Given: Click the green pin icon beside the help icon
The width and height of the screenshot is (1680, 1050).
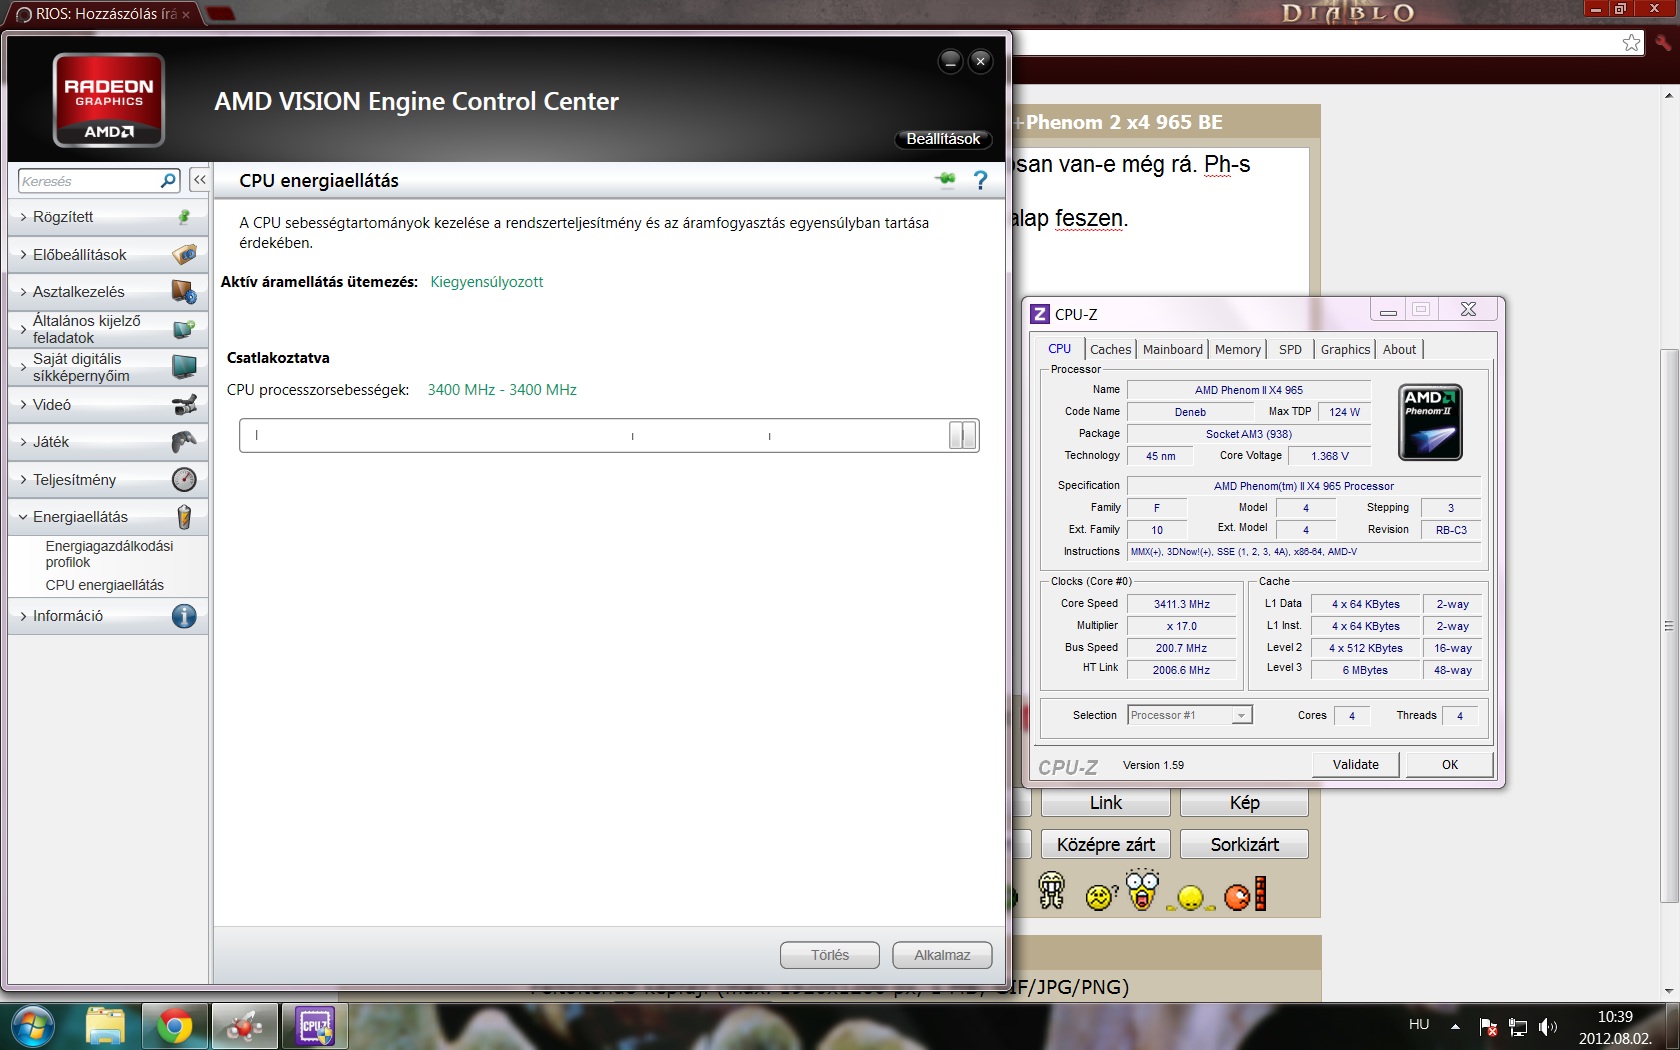Looking at the screenshot, I should point(945,180).
